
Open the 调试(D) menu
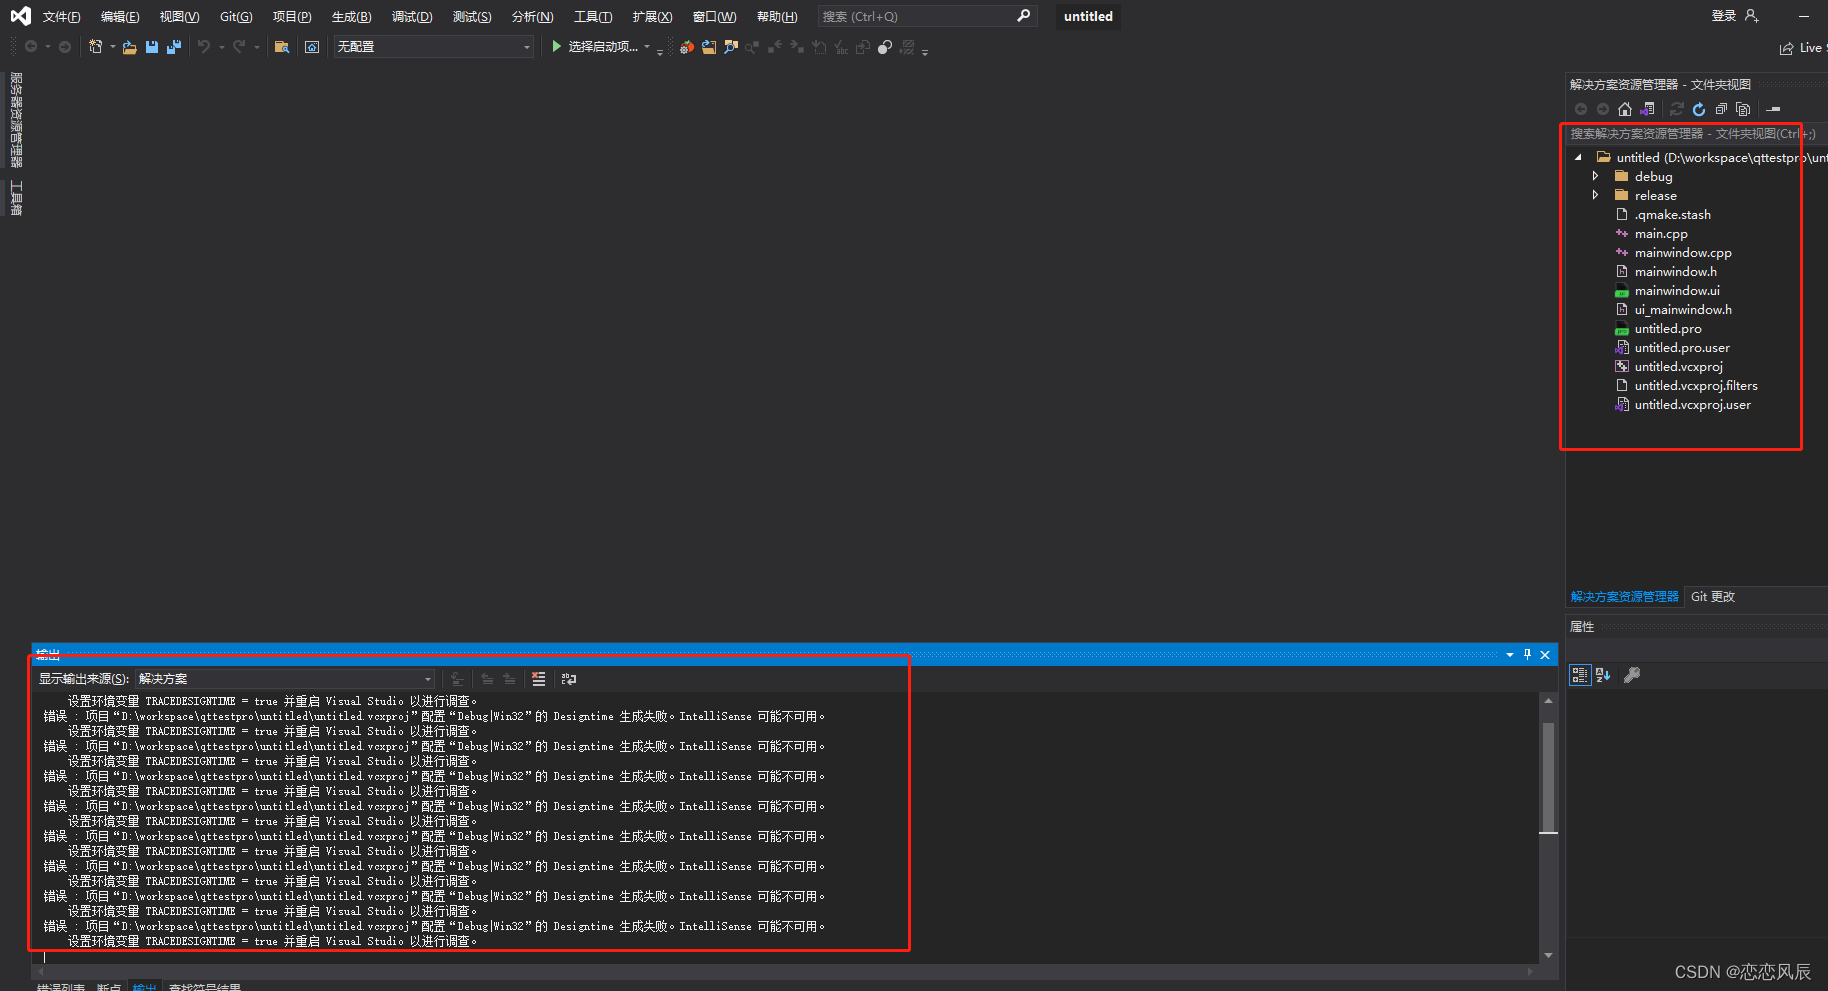[412, 17]
